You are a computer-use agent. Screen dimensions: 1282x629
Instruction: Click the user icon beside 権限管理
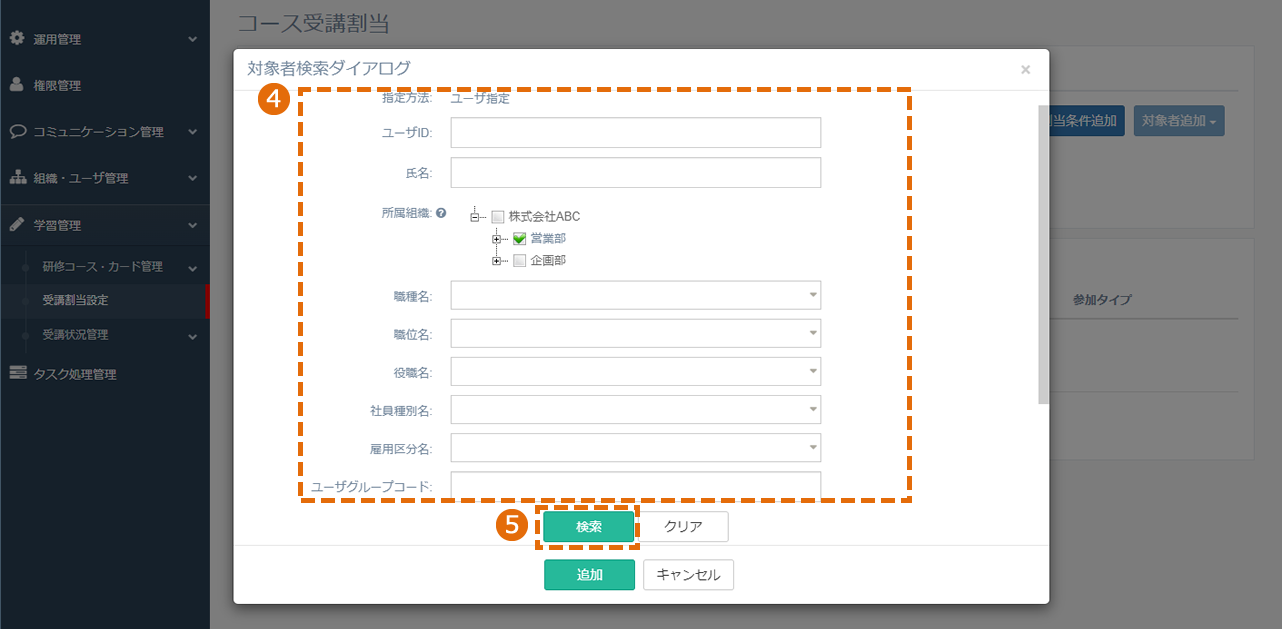coord(17,85)
